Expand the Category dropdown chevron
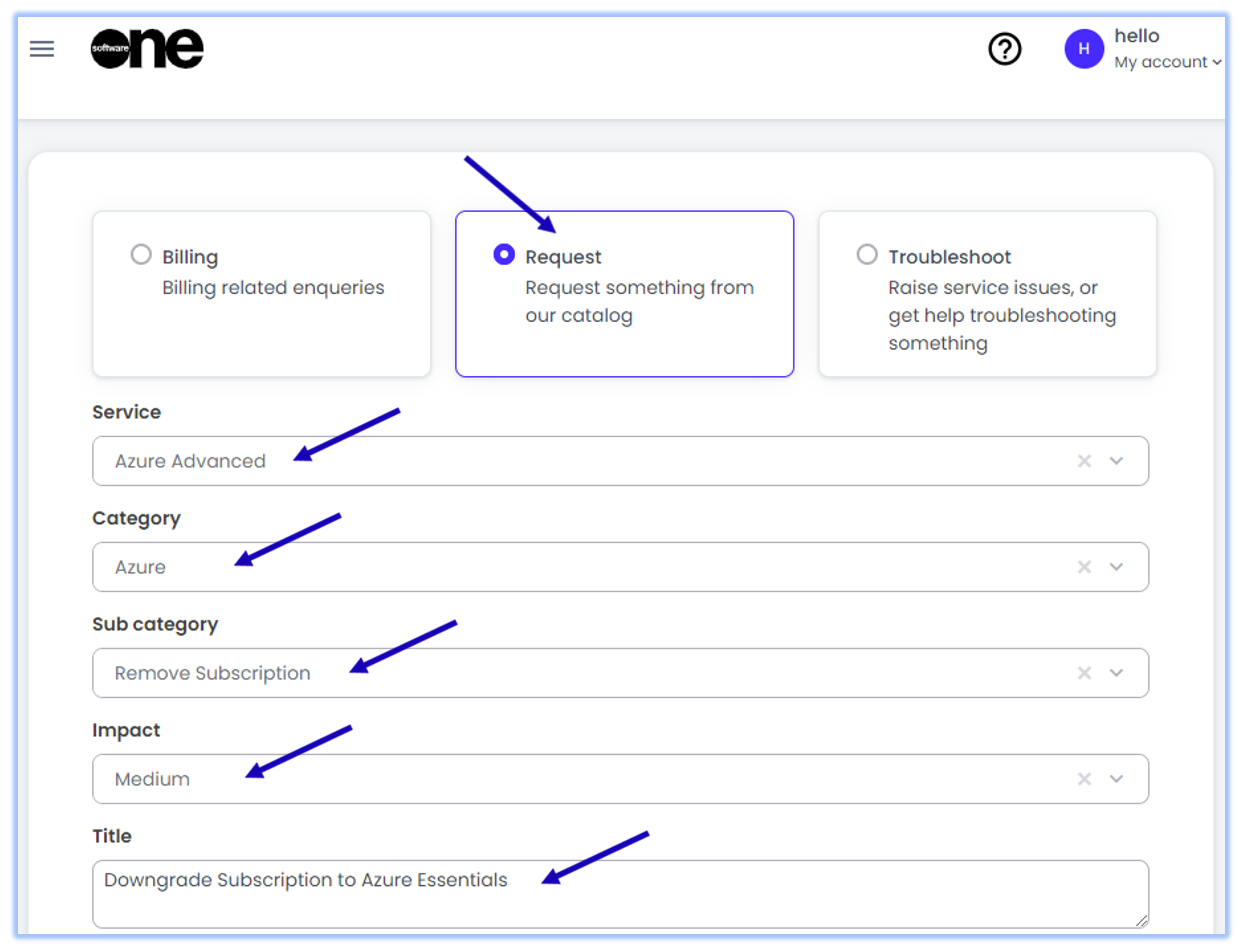The image size is (1240, 948). point(1117,567)
